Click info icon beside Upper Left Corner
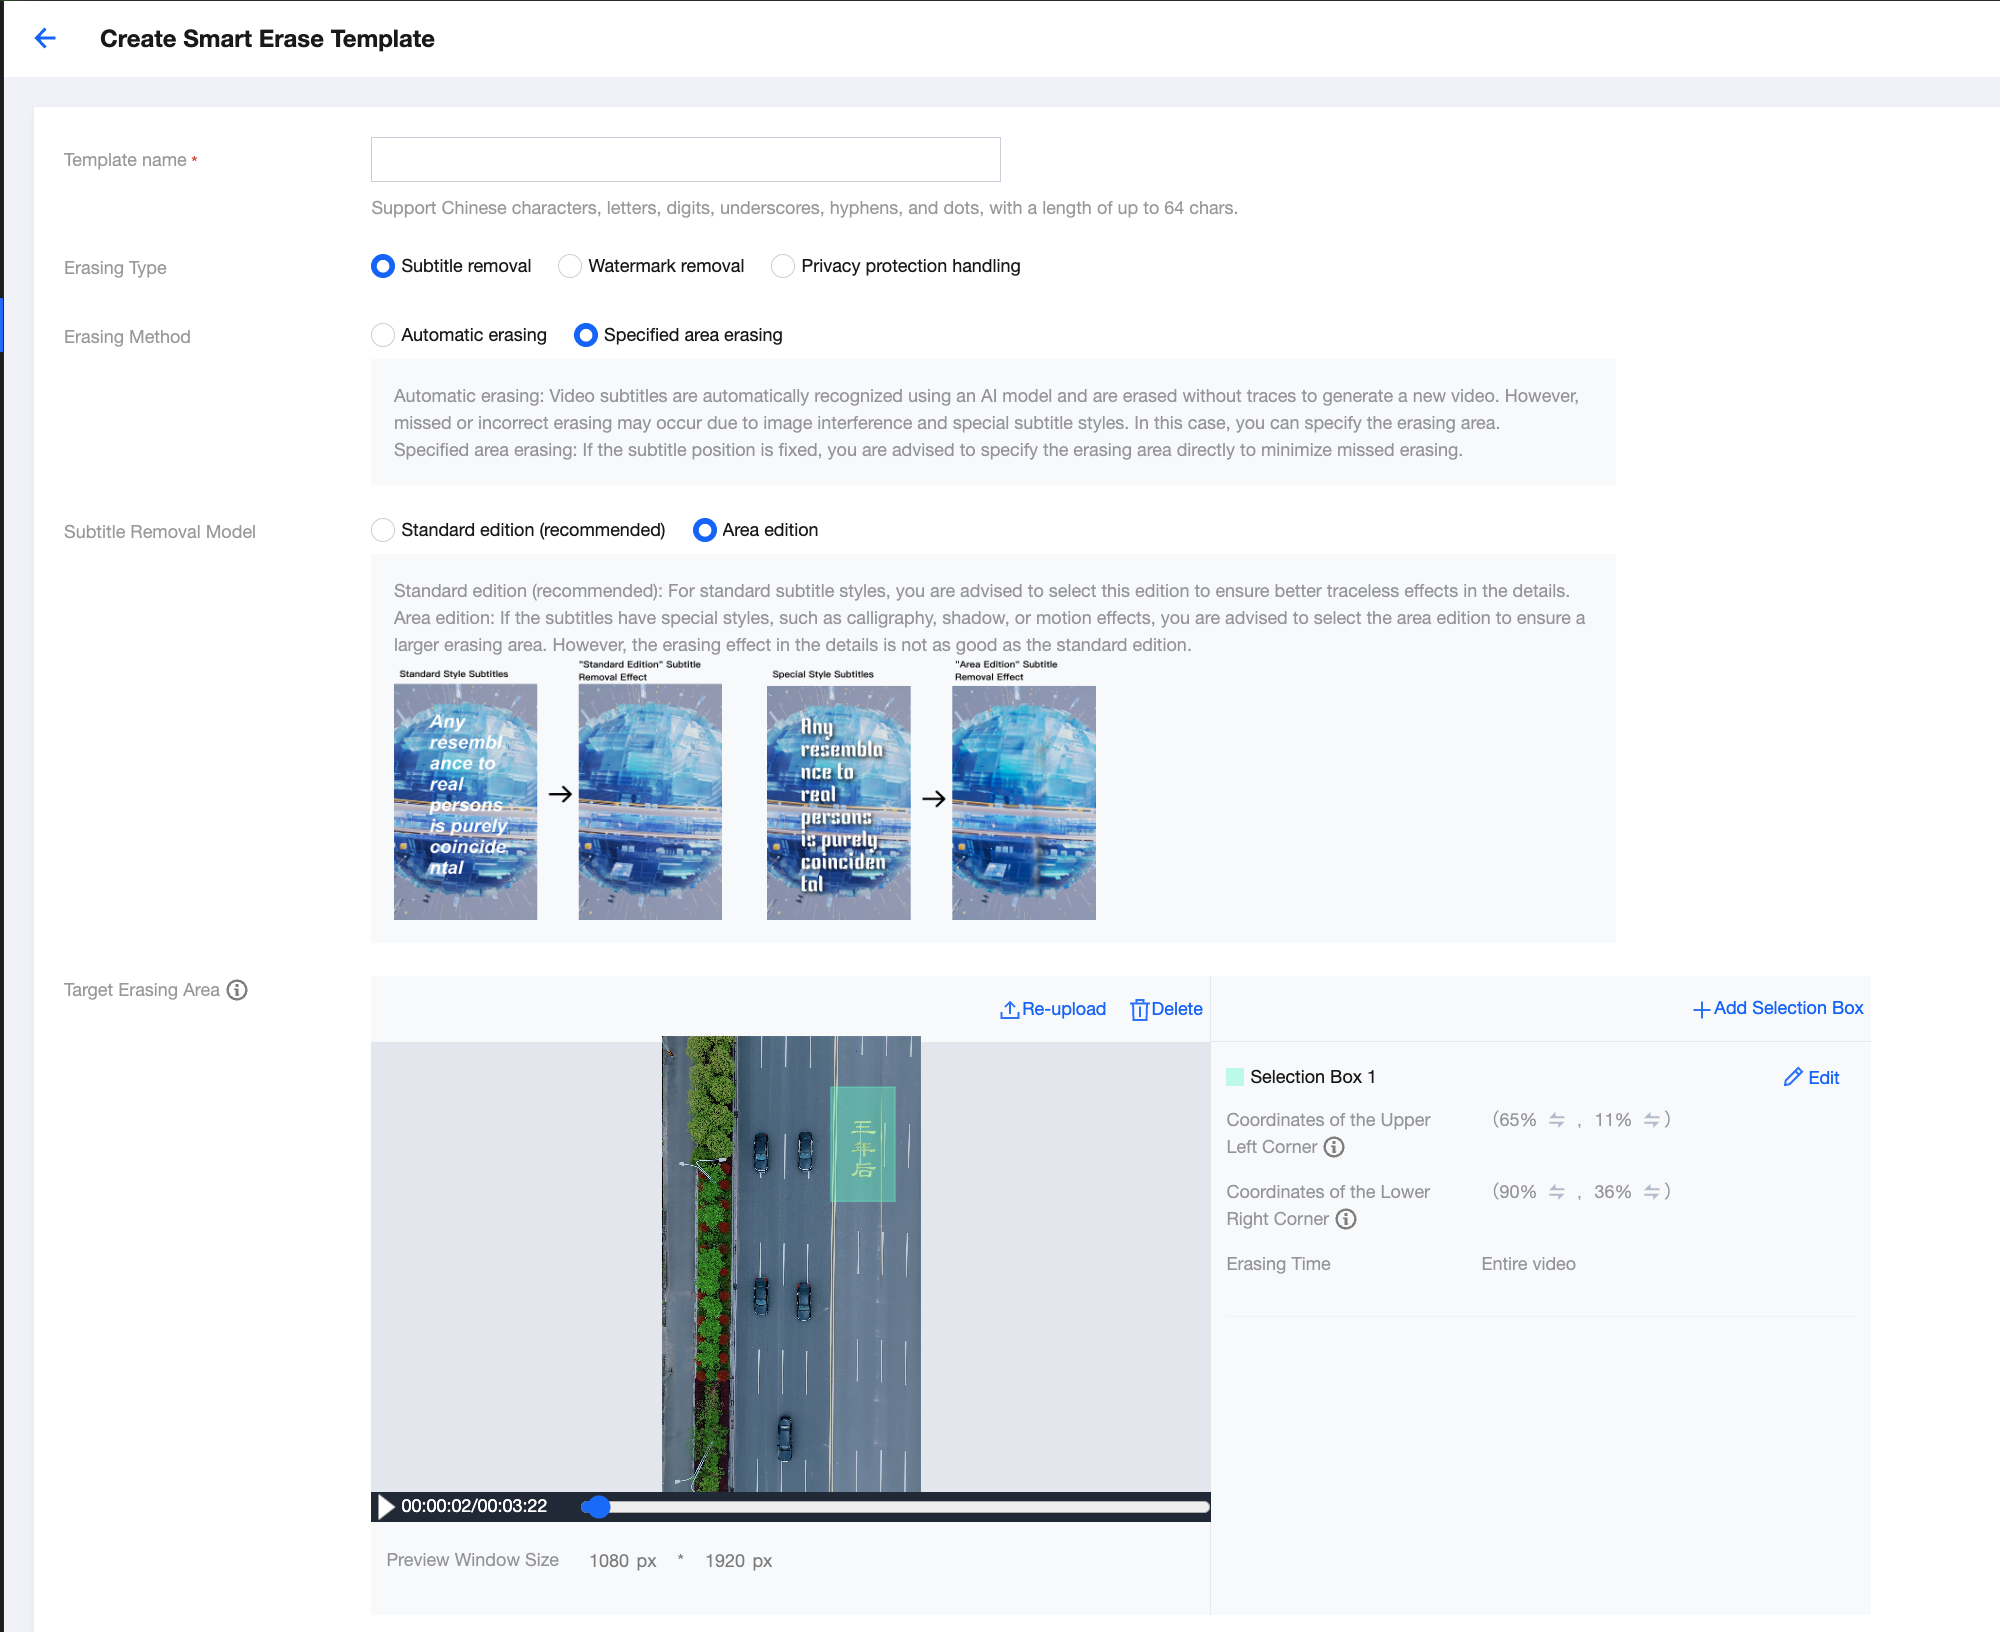The image size is (2000, 1632). click(1334, 1147)
